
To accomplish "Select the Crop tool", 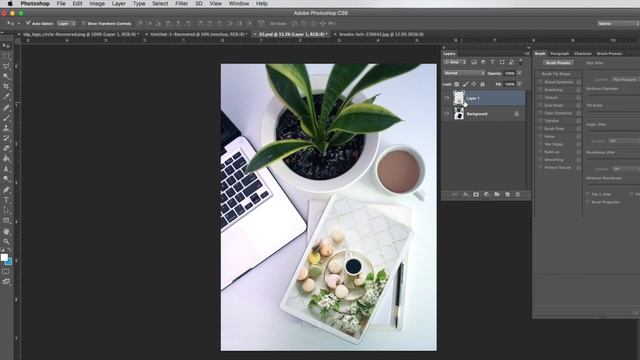I will pos(6,87).
